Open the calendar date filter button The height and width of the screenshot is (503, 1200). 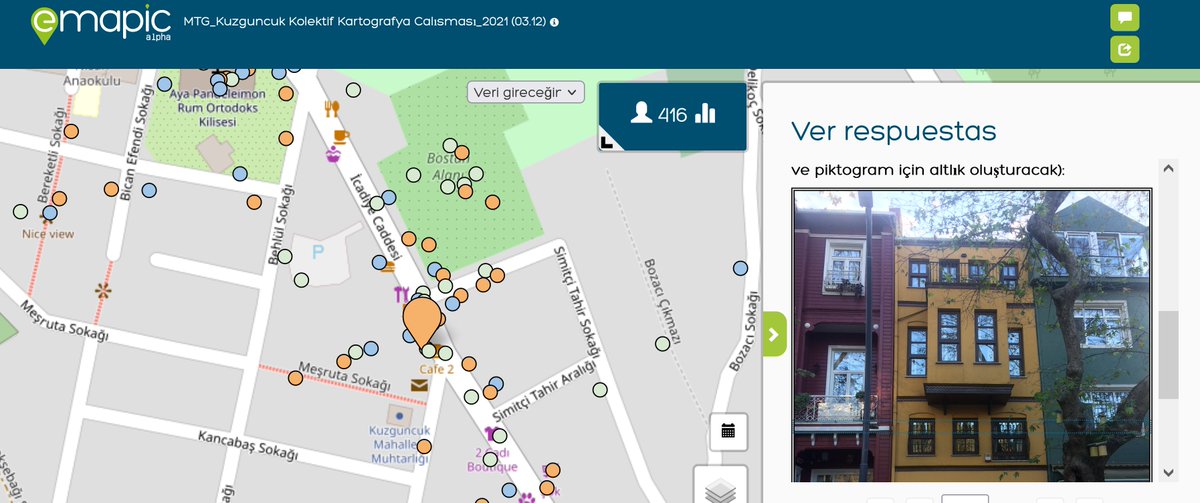click(728, 431)
